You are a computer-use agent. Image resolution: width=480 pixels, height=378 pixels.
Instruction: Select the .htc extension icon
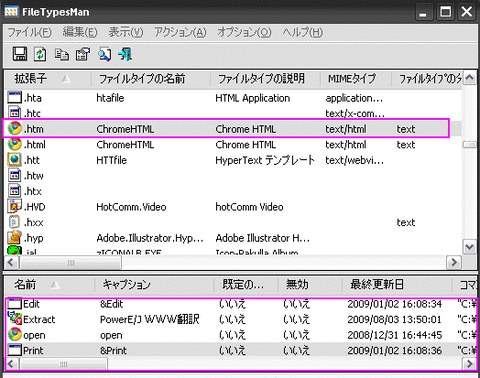coord(15,113)
